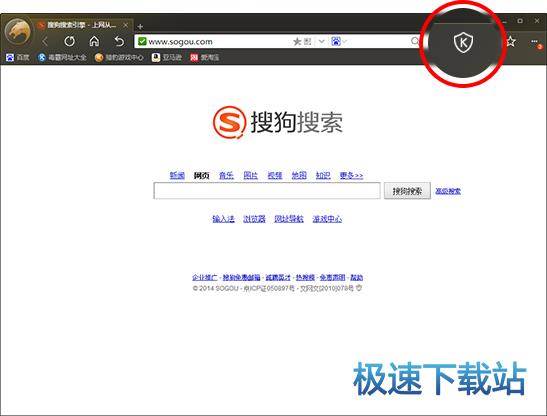Image resolution: width=547 pixels, height=416 pixels.
Task: Click the green security check icon
Action: coord(142,42)
